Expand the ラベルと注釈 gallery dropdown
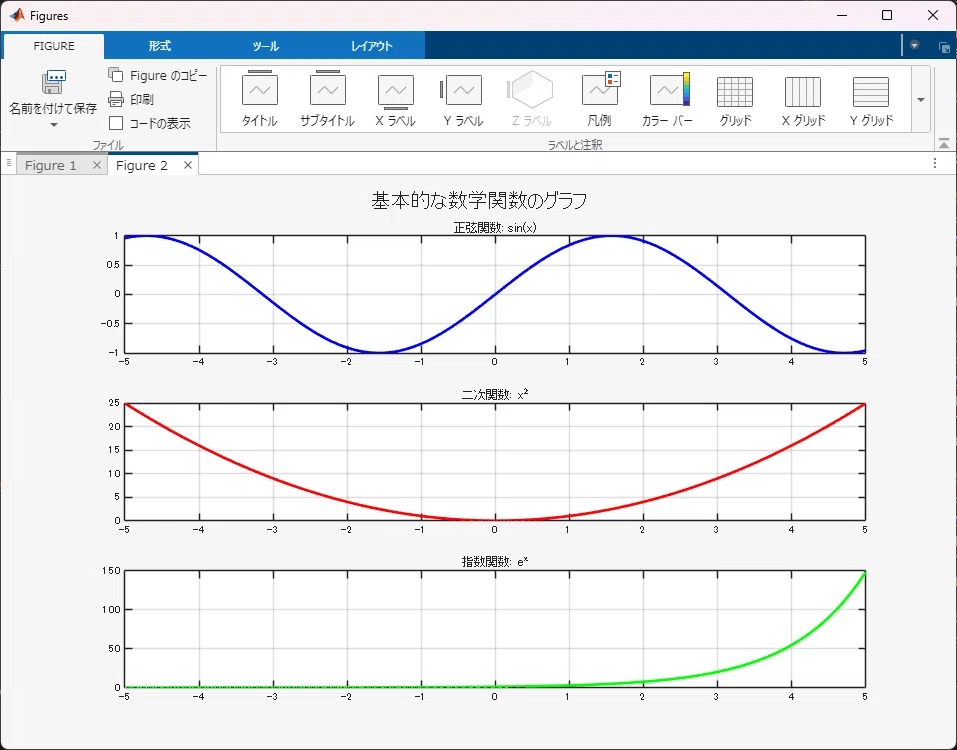Viewport: 957px width, 750px height. [921, 99]
